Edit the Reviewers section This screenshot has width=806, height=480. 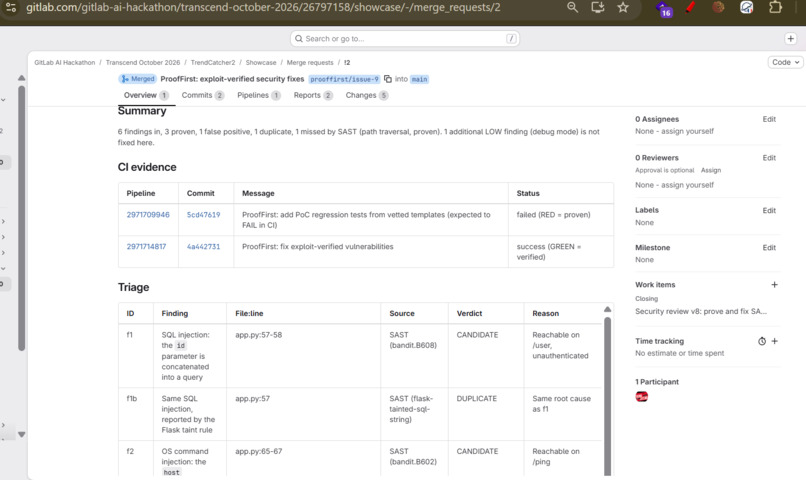769,158
